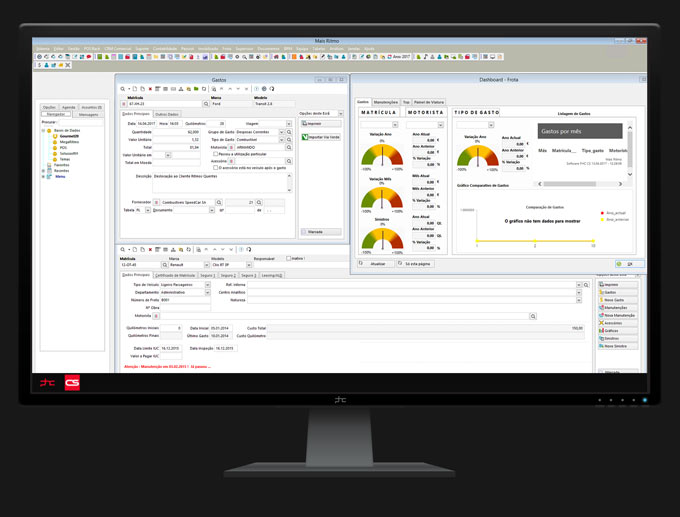680x517 pixels.
Task: Open the Manutenções tab in Dashboard
Action: coord(386,102)
